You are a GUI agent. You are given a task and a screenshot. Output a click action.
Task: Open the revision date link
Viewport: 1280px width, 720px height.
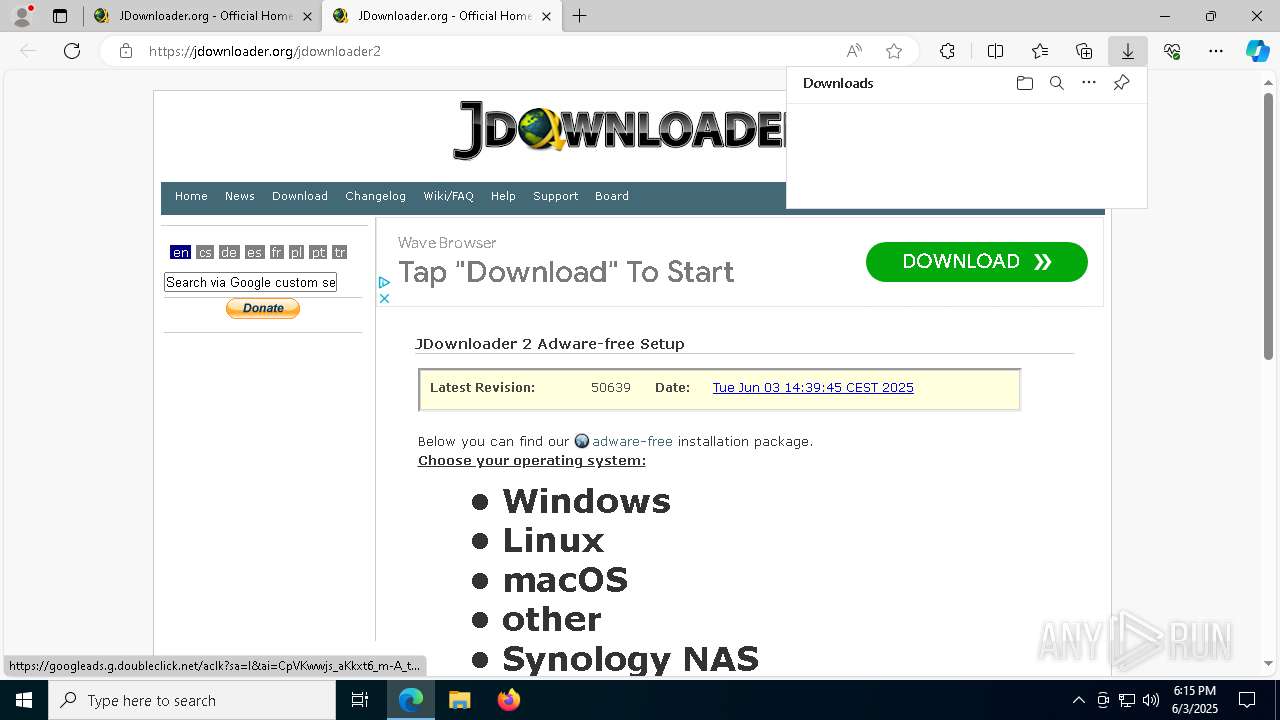pos(813,387)
